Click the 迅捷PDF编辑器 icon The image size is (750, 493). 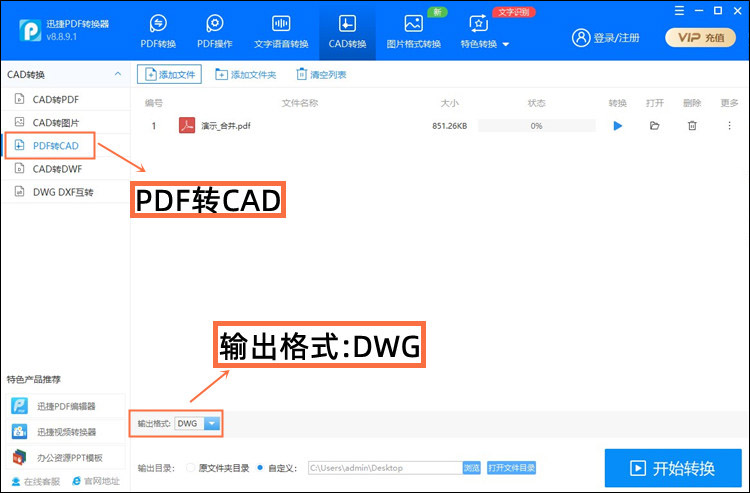[x=19, y=406]
